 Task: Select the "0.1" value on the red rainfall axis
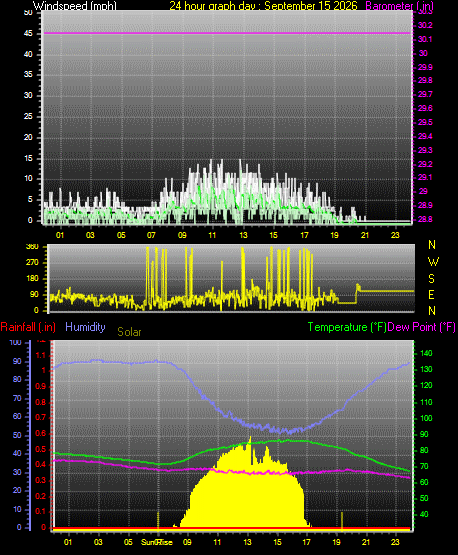click(x=41, y=511)
